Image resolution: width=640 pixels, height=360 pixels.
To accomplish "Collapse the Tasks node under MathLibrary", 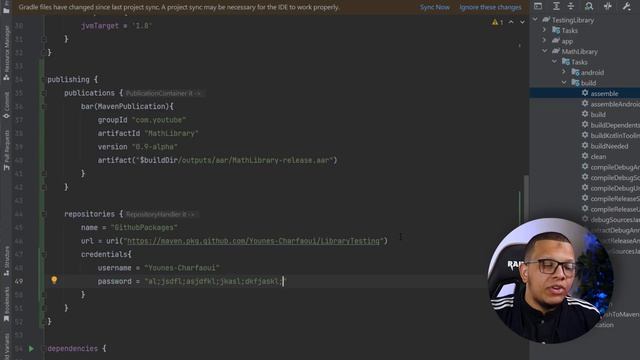I will [554, 62].
